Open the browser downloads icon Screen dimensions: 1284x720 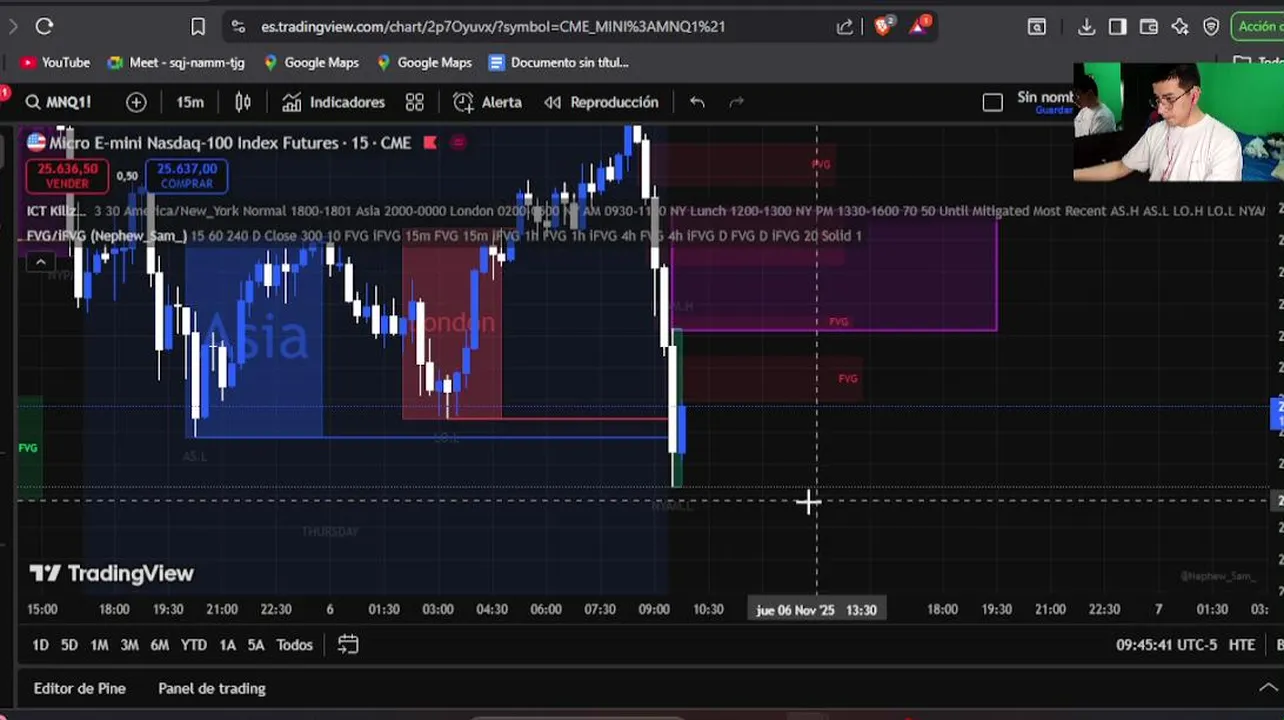(x=1087, y=27)
